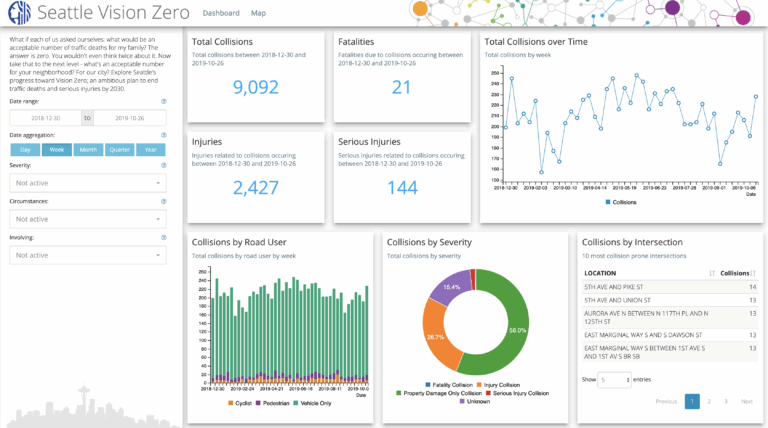Click the 9,092 total collisions value
768x428 pixels.
(256, 87)
